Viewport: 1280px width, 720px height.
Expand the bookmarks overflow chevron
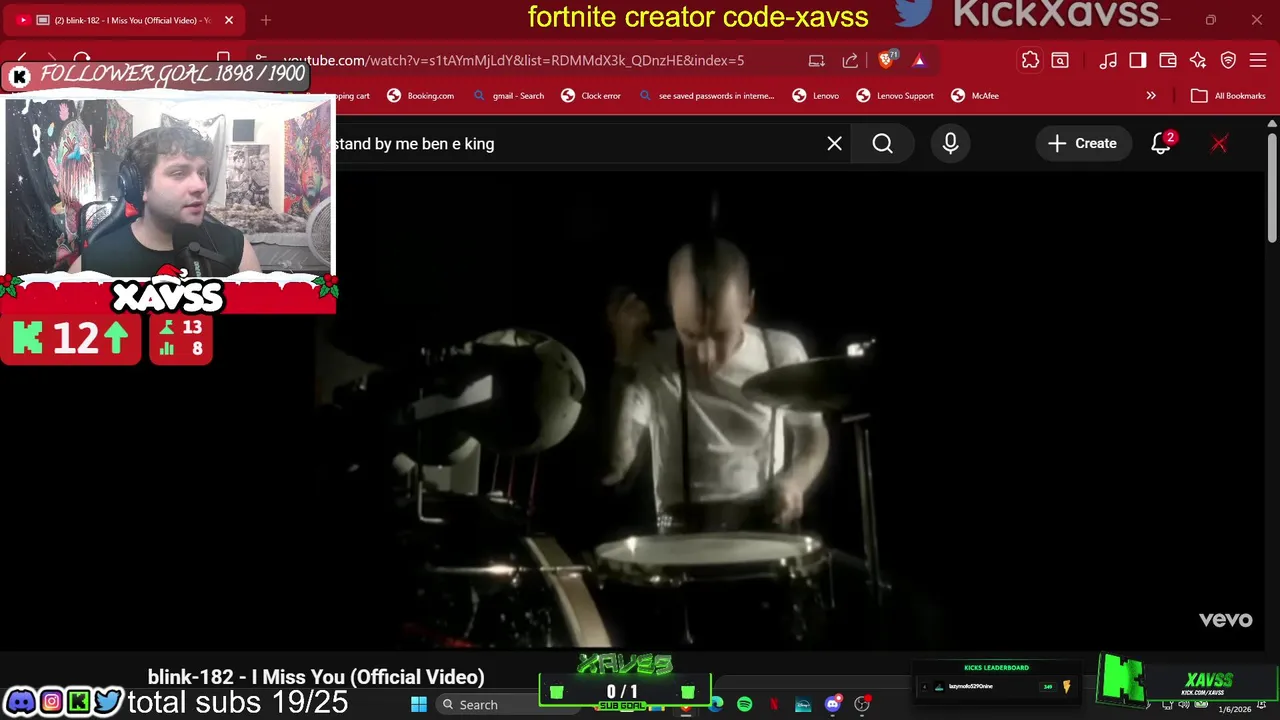pos(1151,96)
